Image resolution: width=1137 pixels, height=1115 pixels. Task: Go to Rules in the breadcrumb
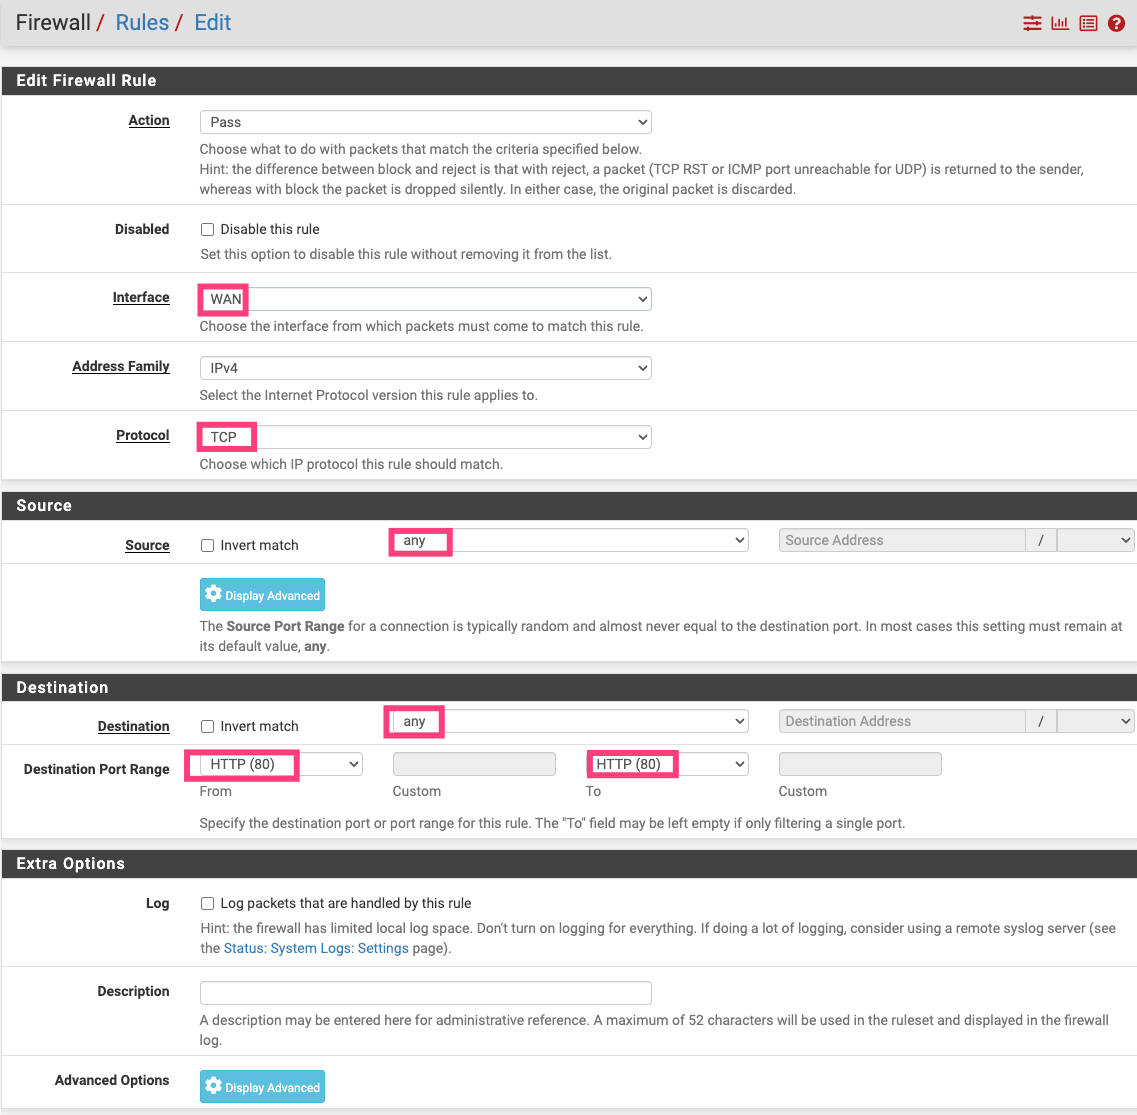(142, 23)
